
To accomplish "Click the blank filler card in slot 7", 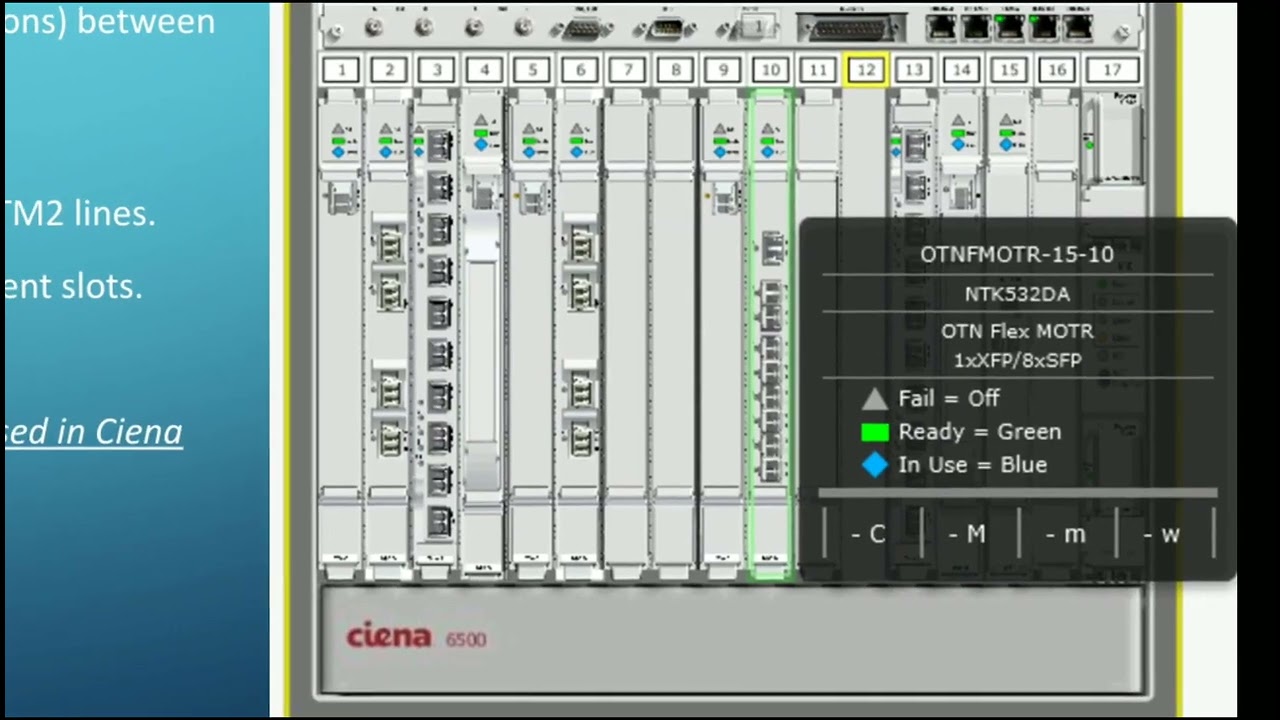I will tap(627, 333).
